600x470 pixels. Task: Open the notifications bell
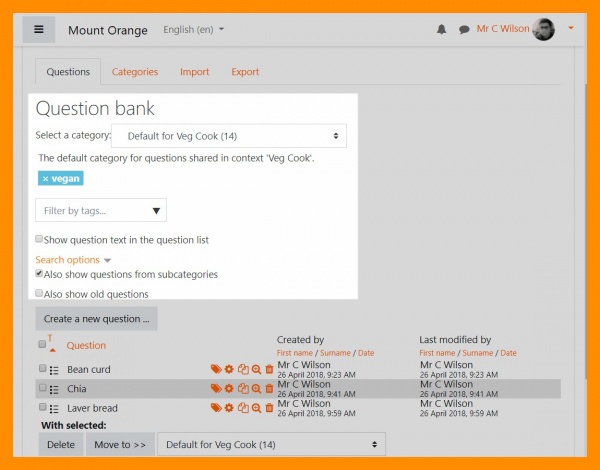click(x=442, y=29)
